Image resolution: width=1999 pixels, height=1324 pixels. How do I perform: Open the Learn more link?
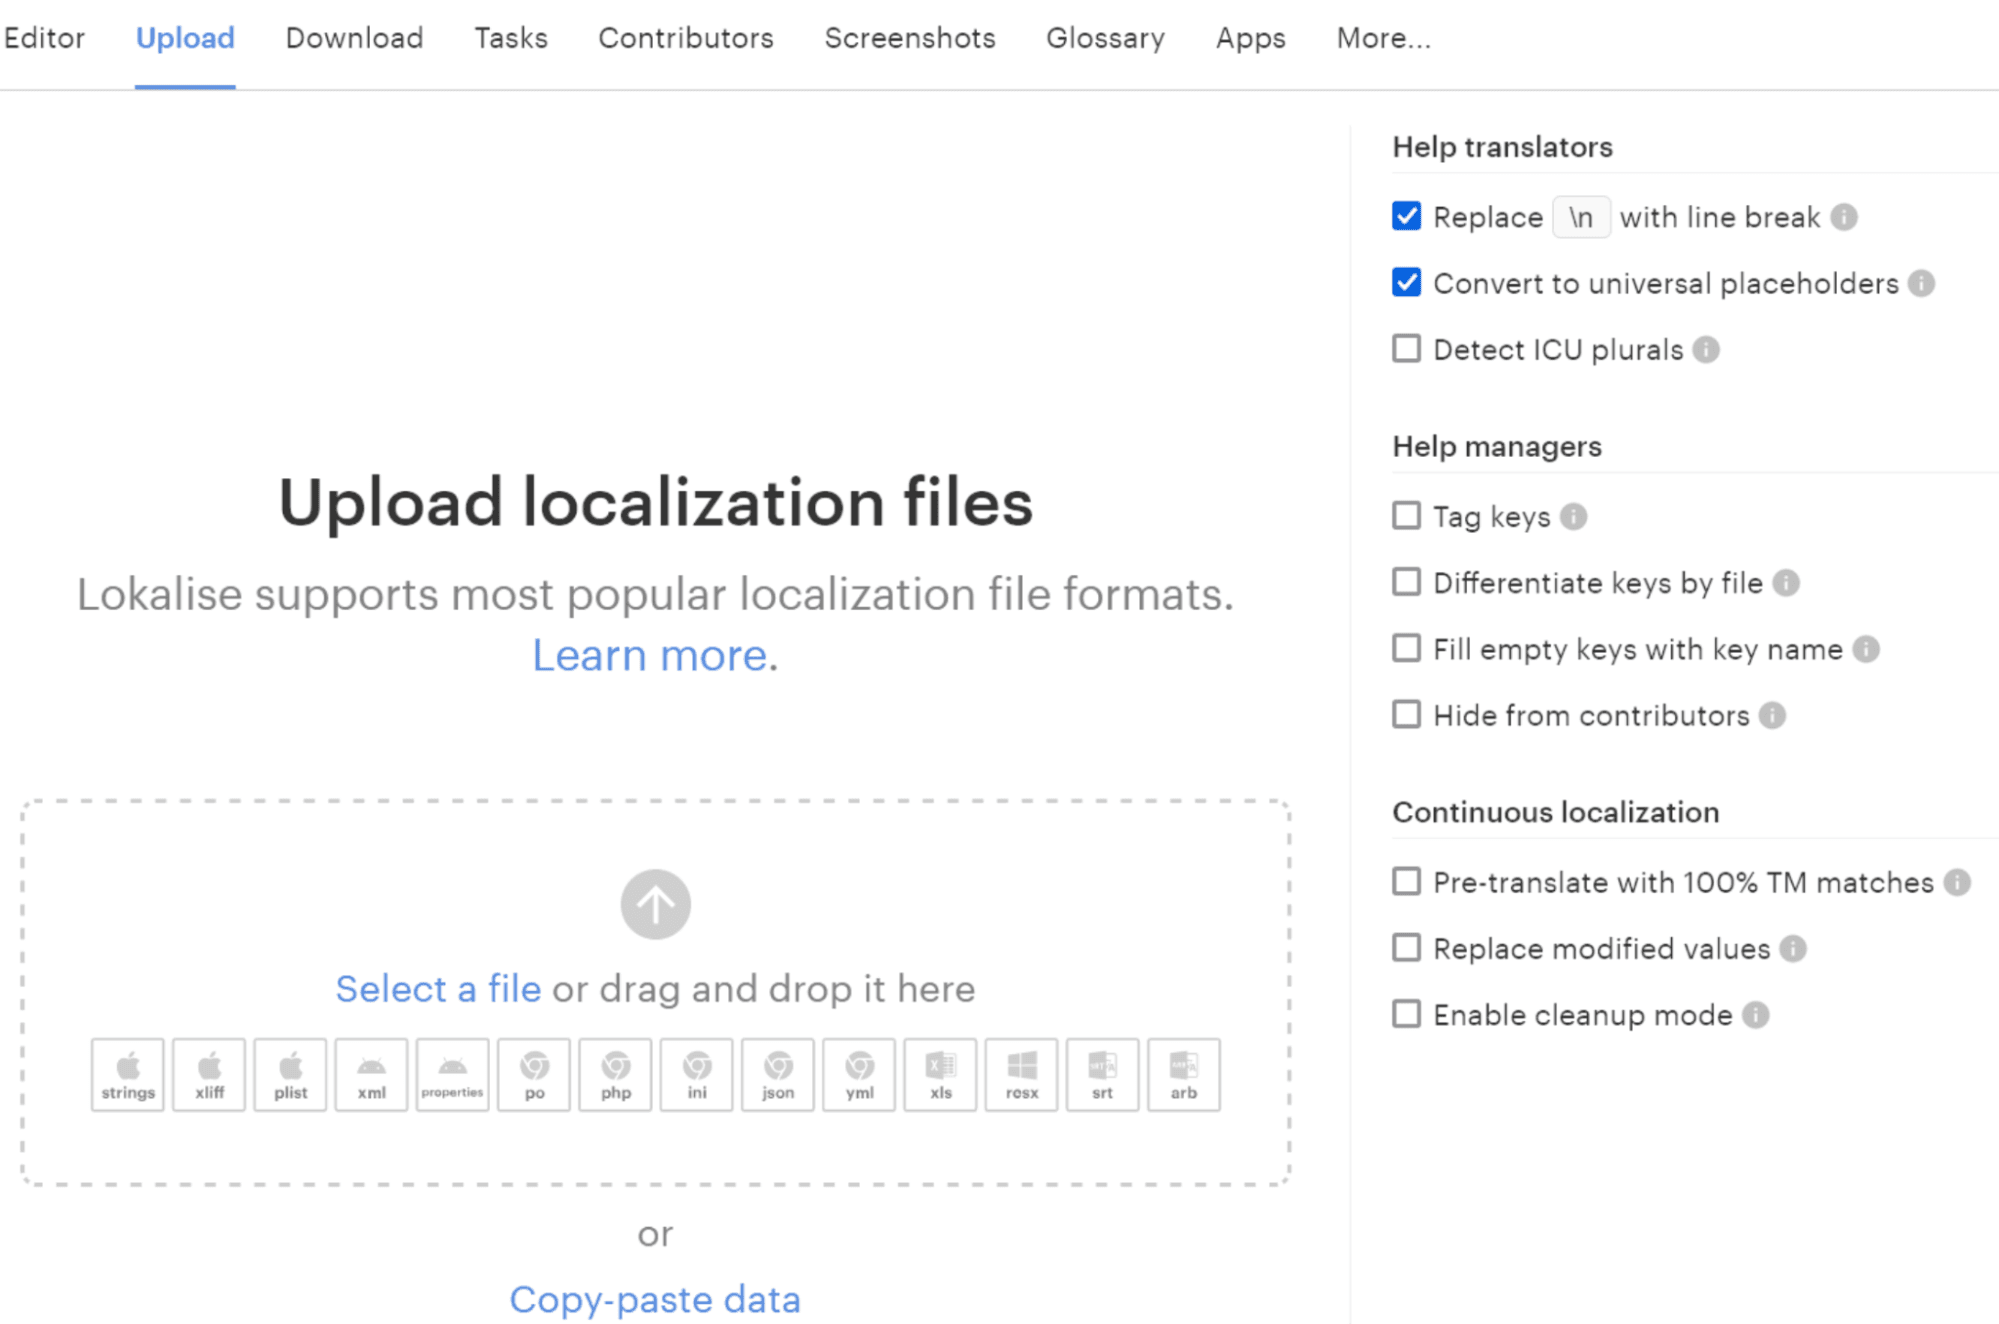pos(649,656)
